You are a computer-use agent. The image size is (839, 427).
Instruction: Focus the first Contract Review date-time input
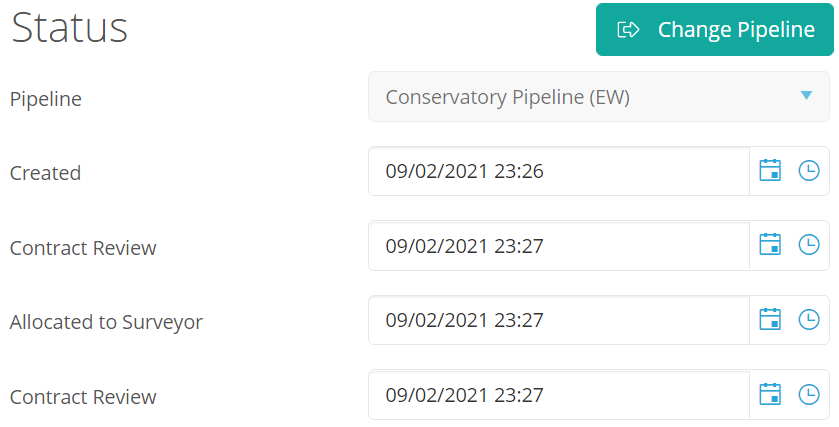click(559, 246)
